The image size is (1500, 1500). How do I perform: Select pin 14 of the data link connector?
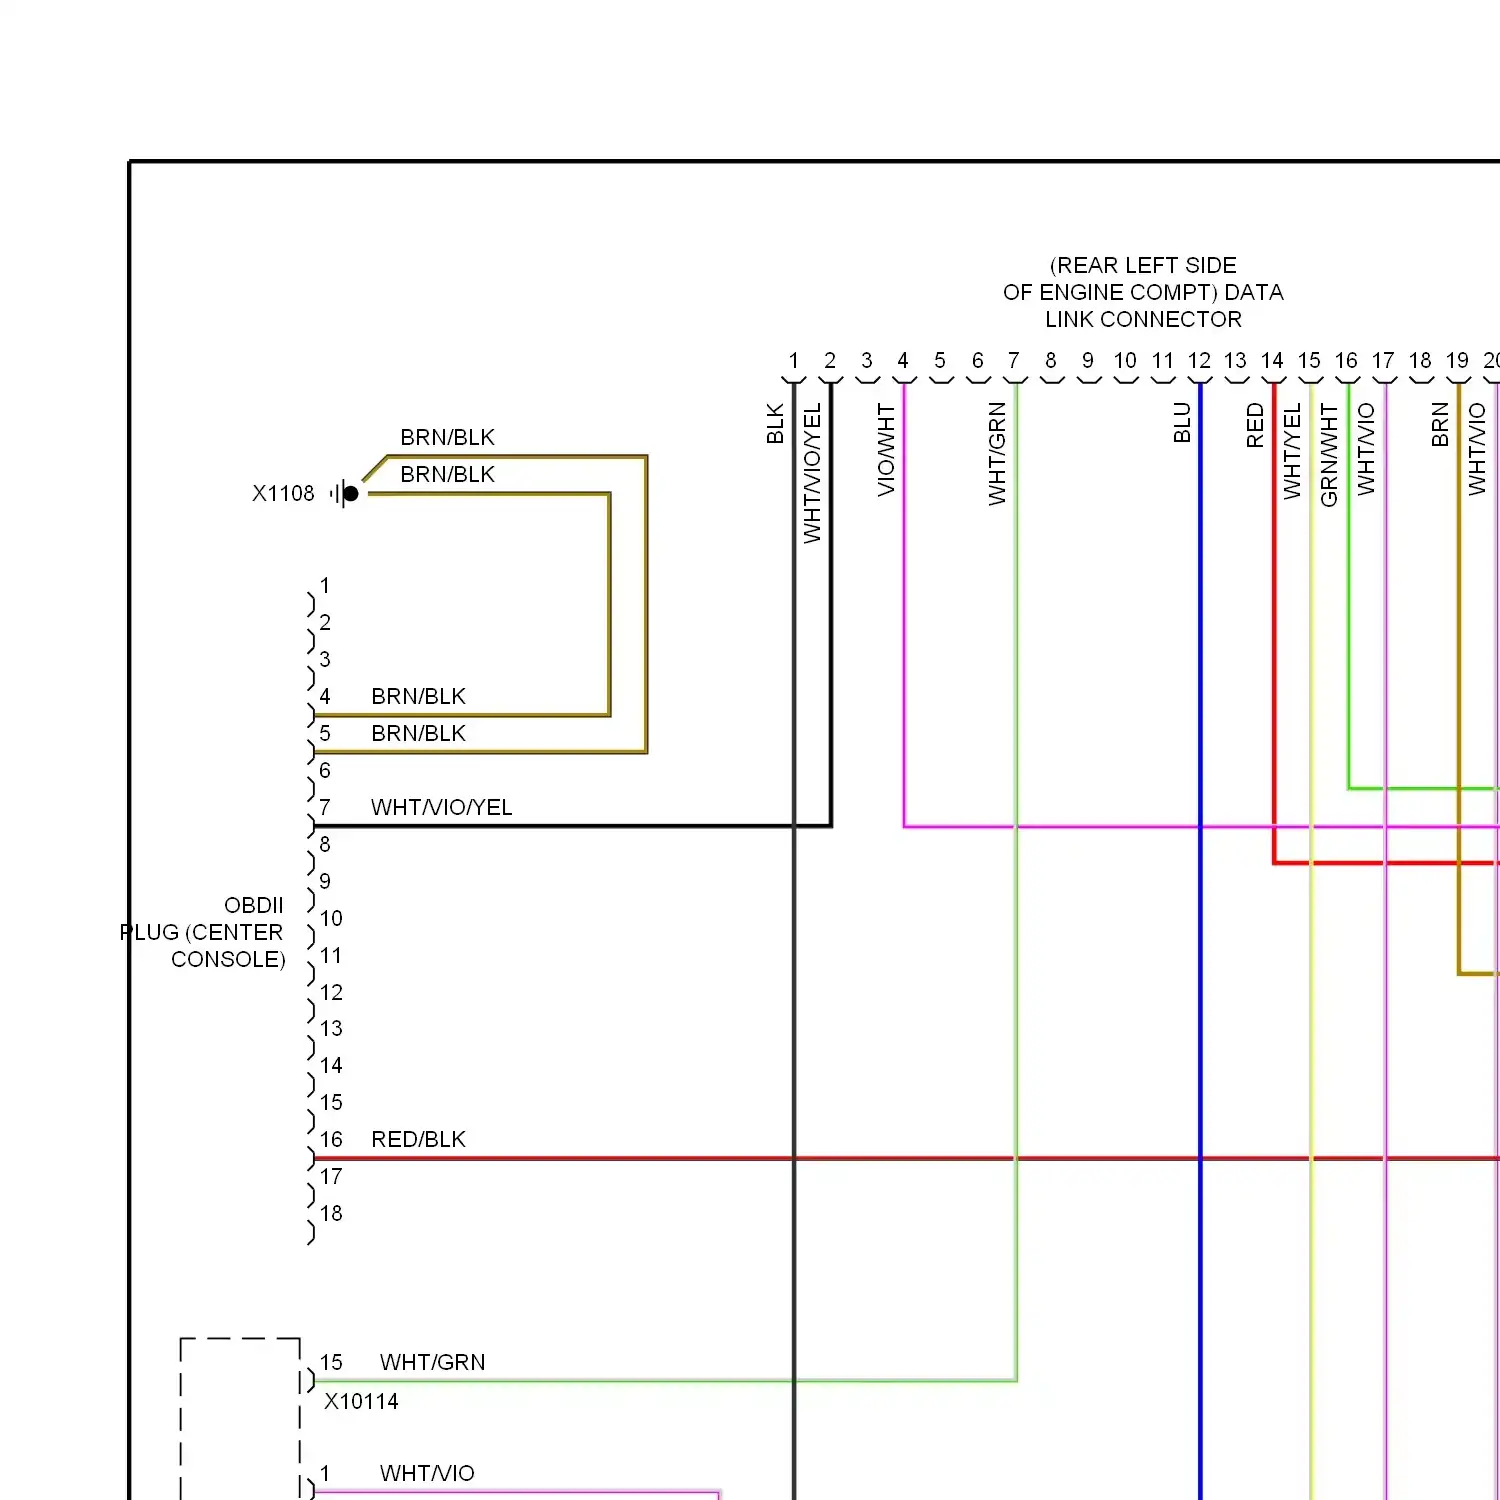tap(1272, 360)
